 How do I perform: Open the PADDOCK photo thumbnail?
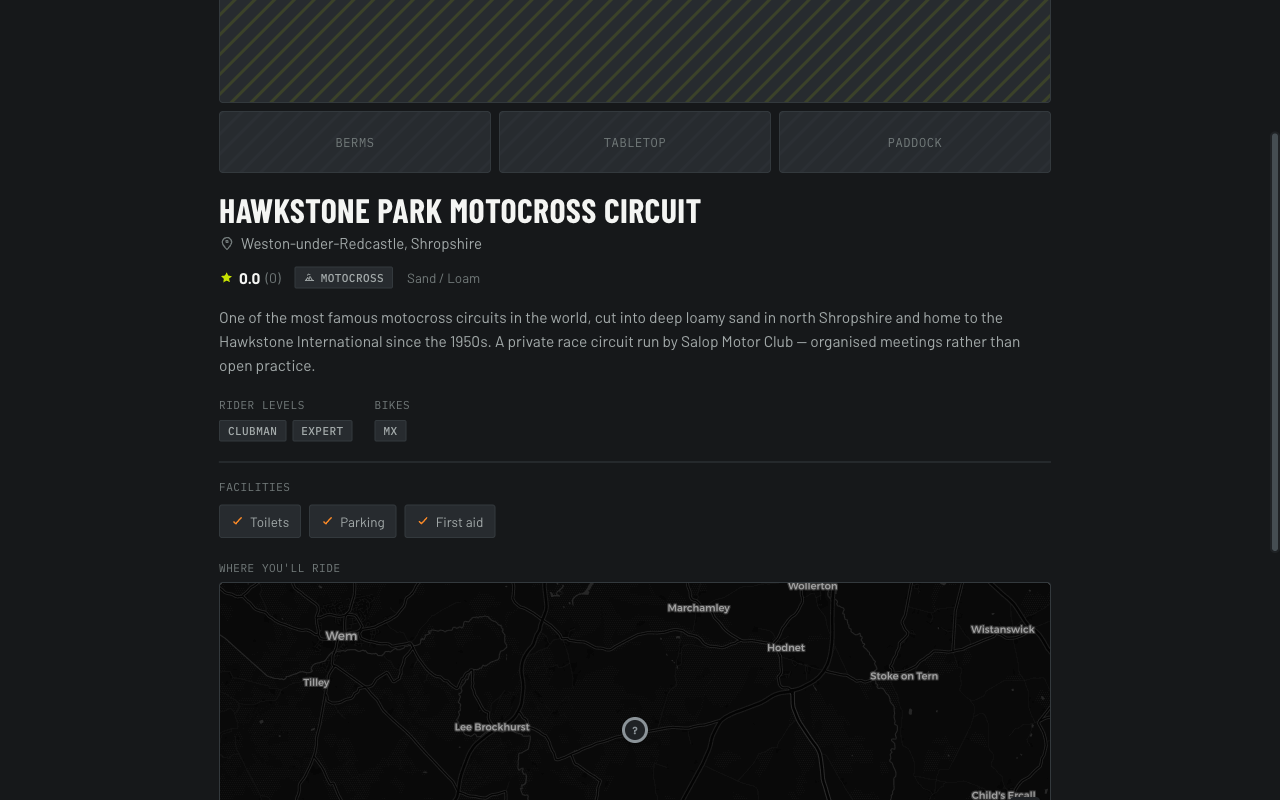pos(915,142)
